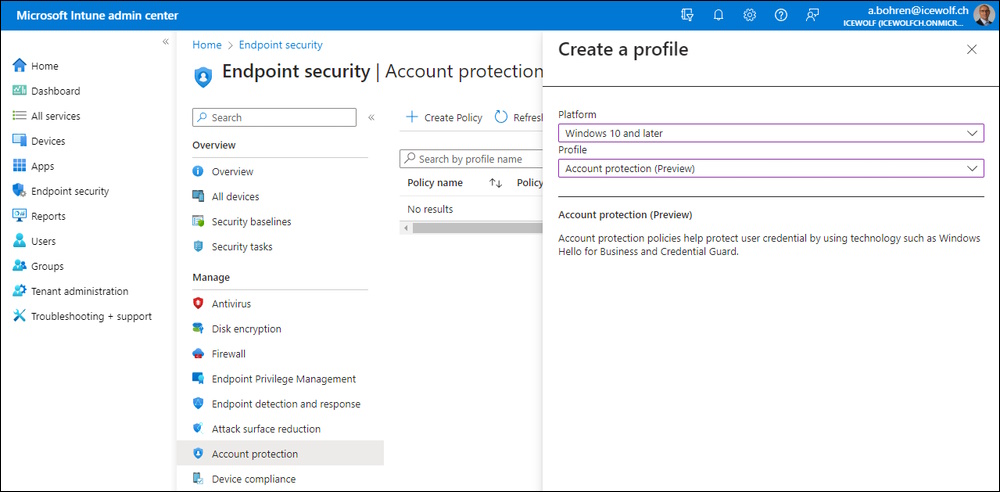Click the Search by profile name field
This screenshot has height=492, width=1000.
(x=471, y=159)
